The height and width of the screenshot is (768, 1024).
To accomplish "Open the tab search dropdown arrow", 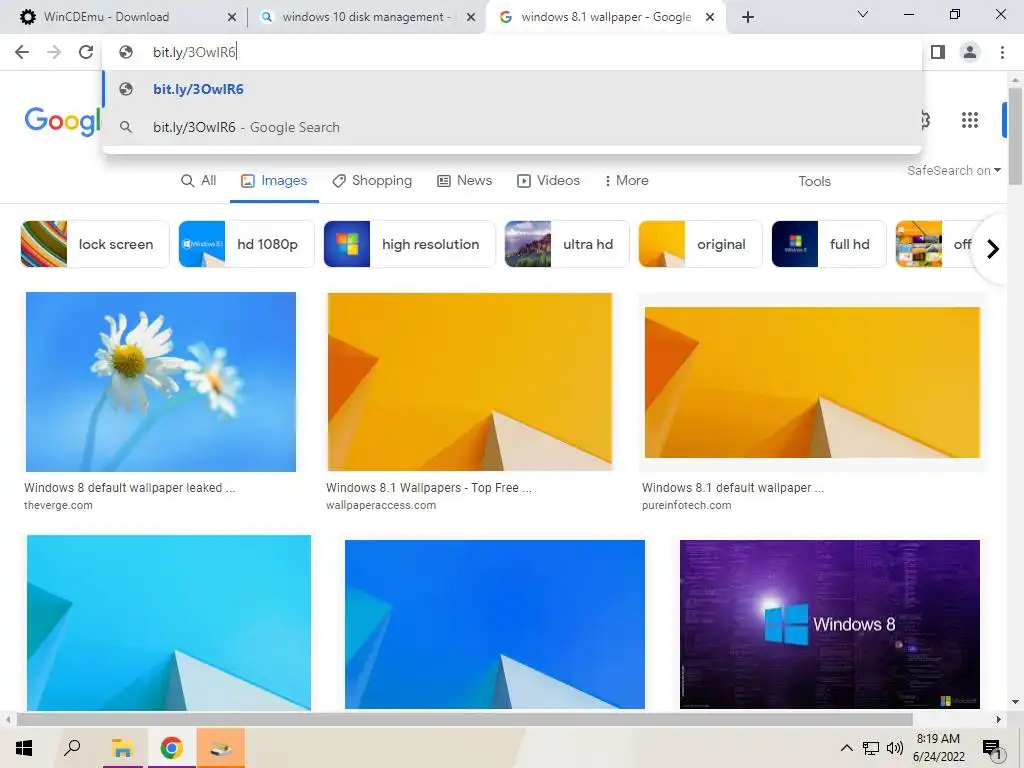I will click(x=863, y=14).
